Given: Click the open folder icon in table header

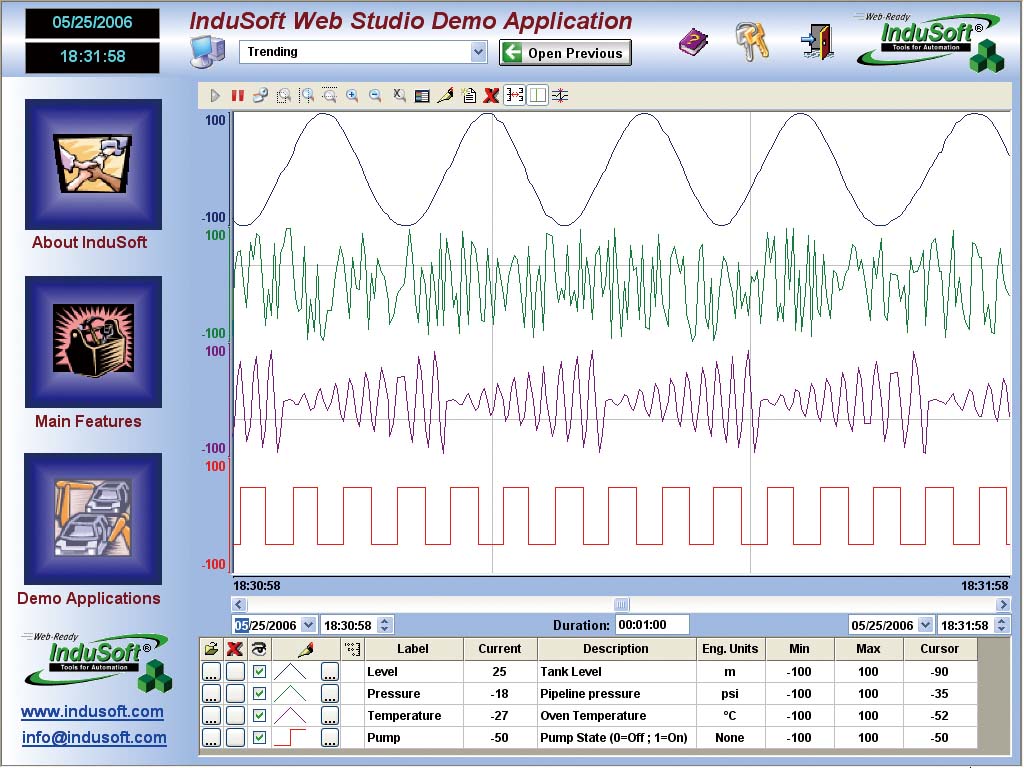Looking at the screenshot, I should 212,648.
